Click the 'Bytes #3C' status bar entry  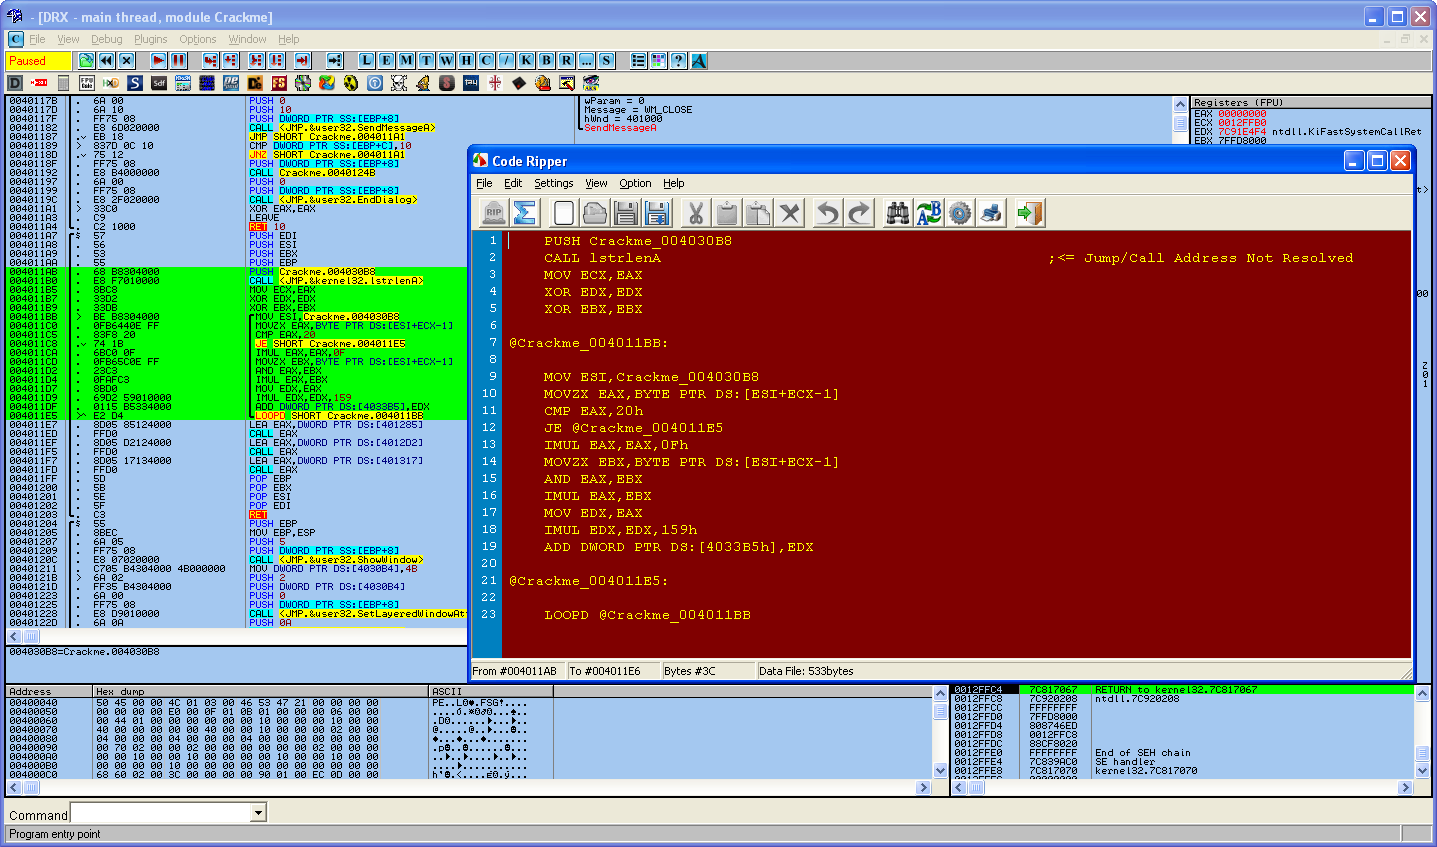(689, 671)
